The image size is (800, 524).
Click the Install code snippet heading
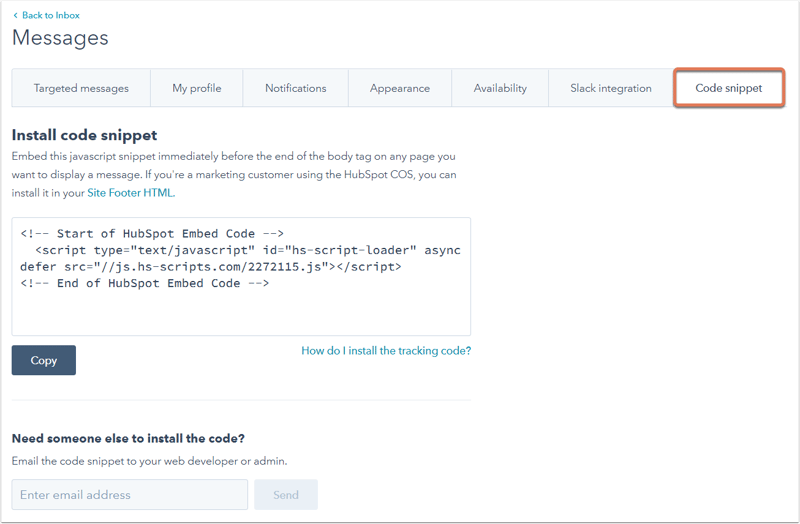pyautogui.click(x=85, y=135)
